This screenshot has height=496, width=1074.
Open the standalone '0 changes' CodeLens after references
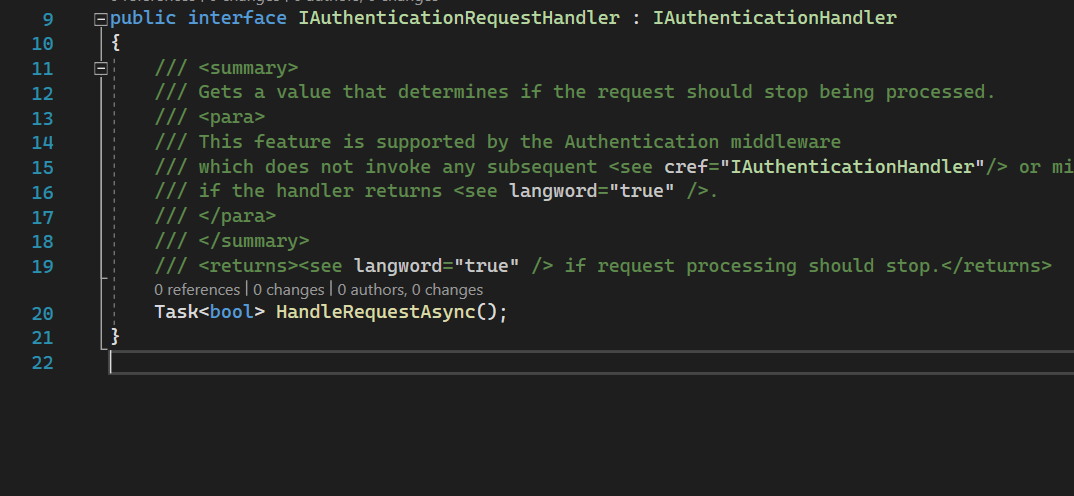click(288, 290)
